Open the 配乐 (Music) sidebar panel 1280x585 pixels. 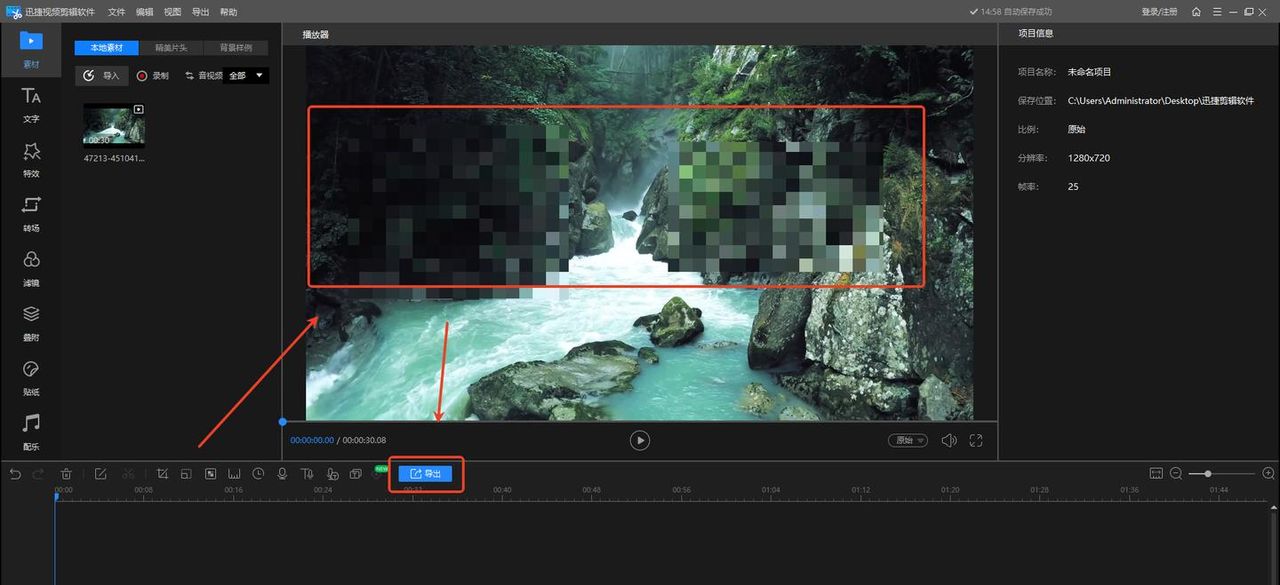pos(31,431)
